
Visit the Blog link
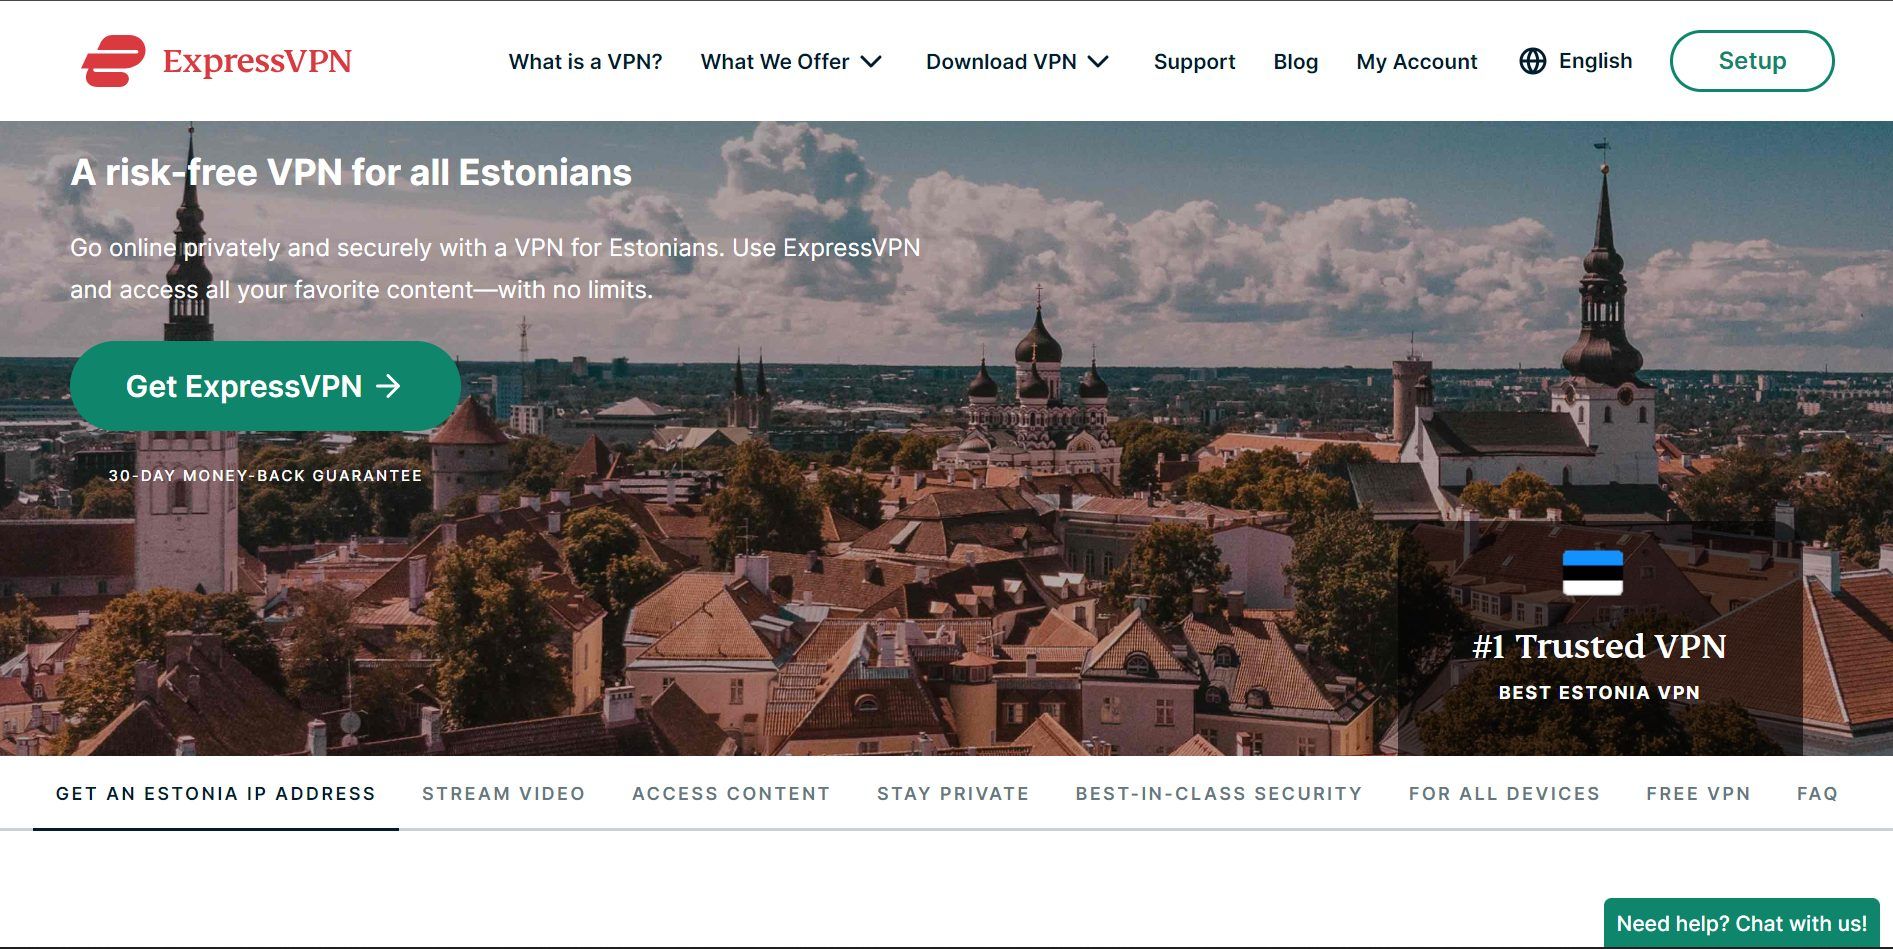click(x=1295, y=62)
